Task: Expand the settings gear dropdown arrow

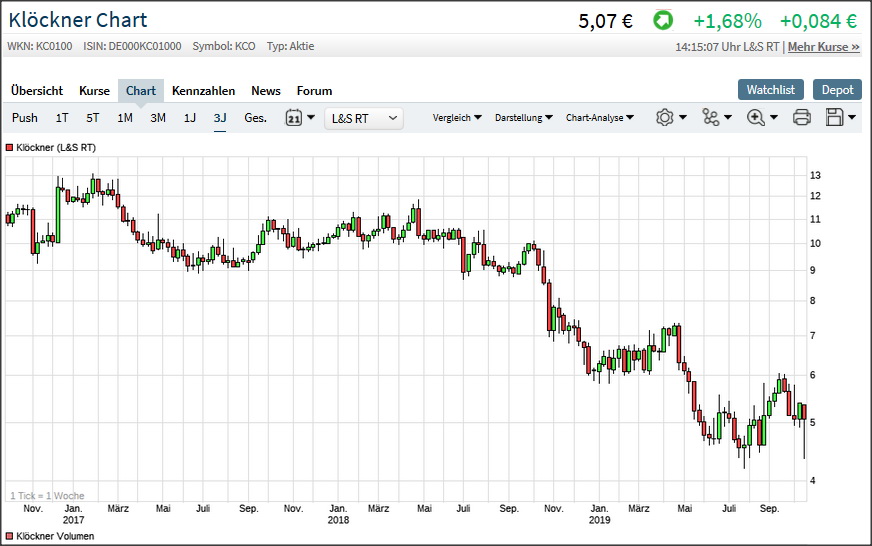Action: [683, 117]
